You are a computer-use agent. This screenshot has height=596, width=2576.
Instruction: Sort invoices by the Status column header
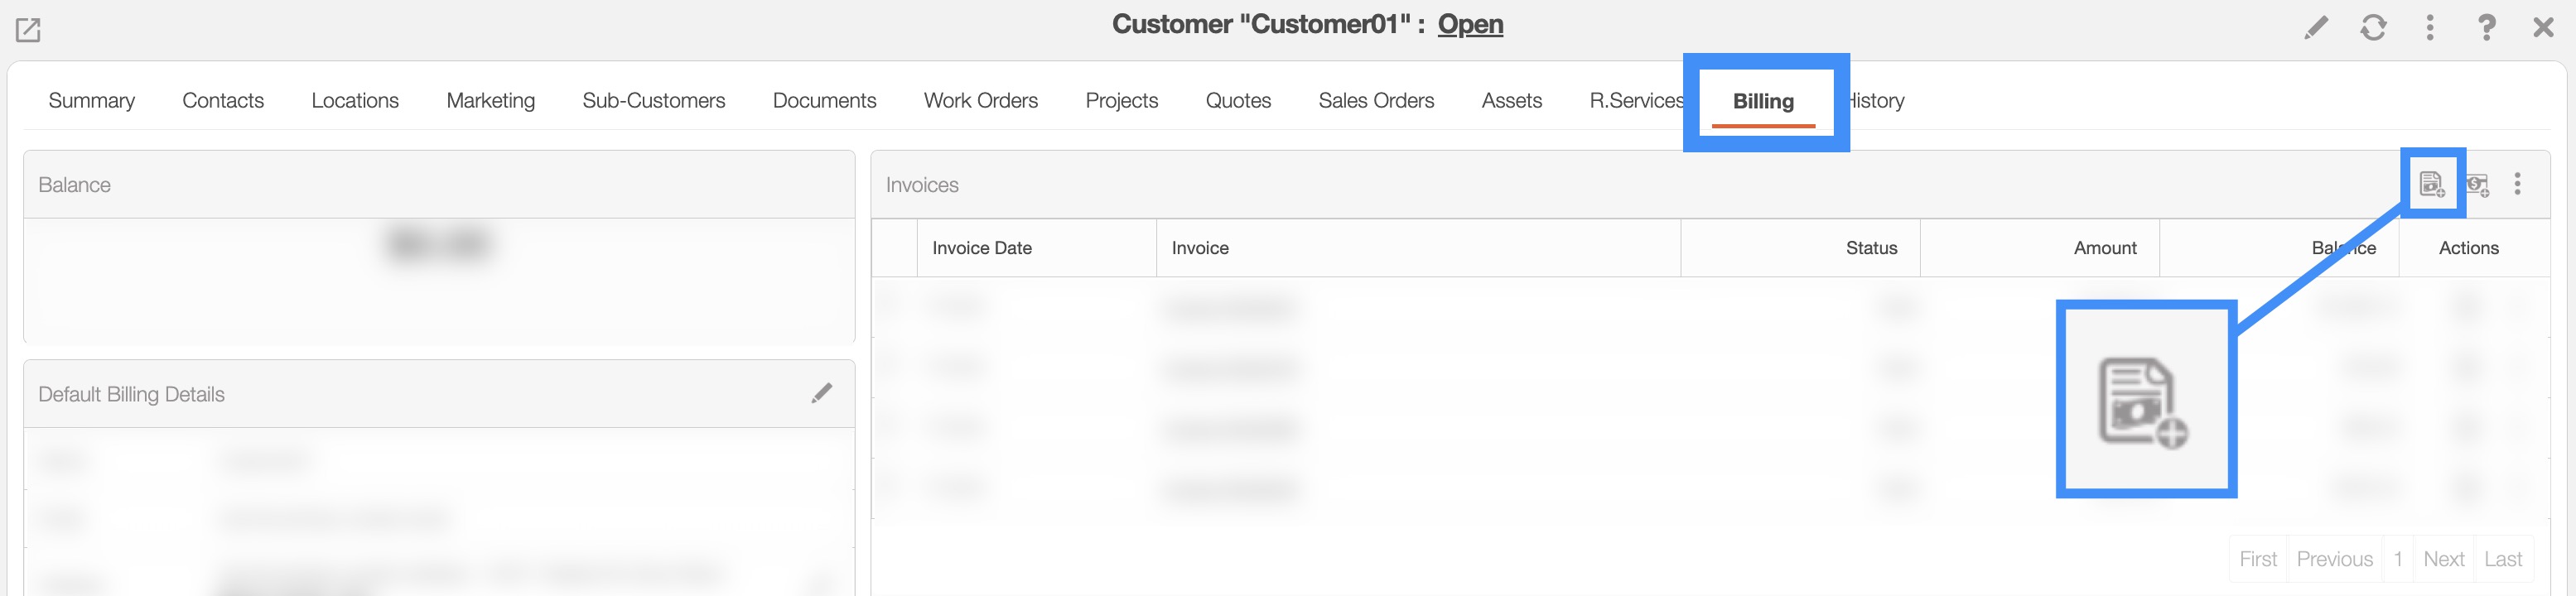(1870, 248)
